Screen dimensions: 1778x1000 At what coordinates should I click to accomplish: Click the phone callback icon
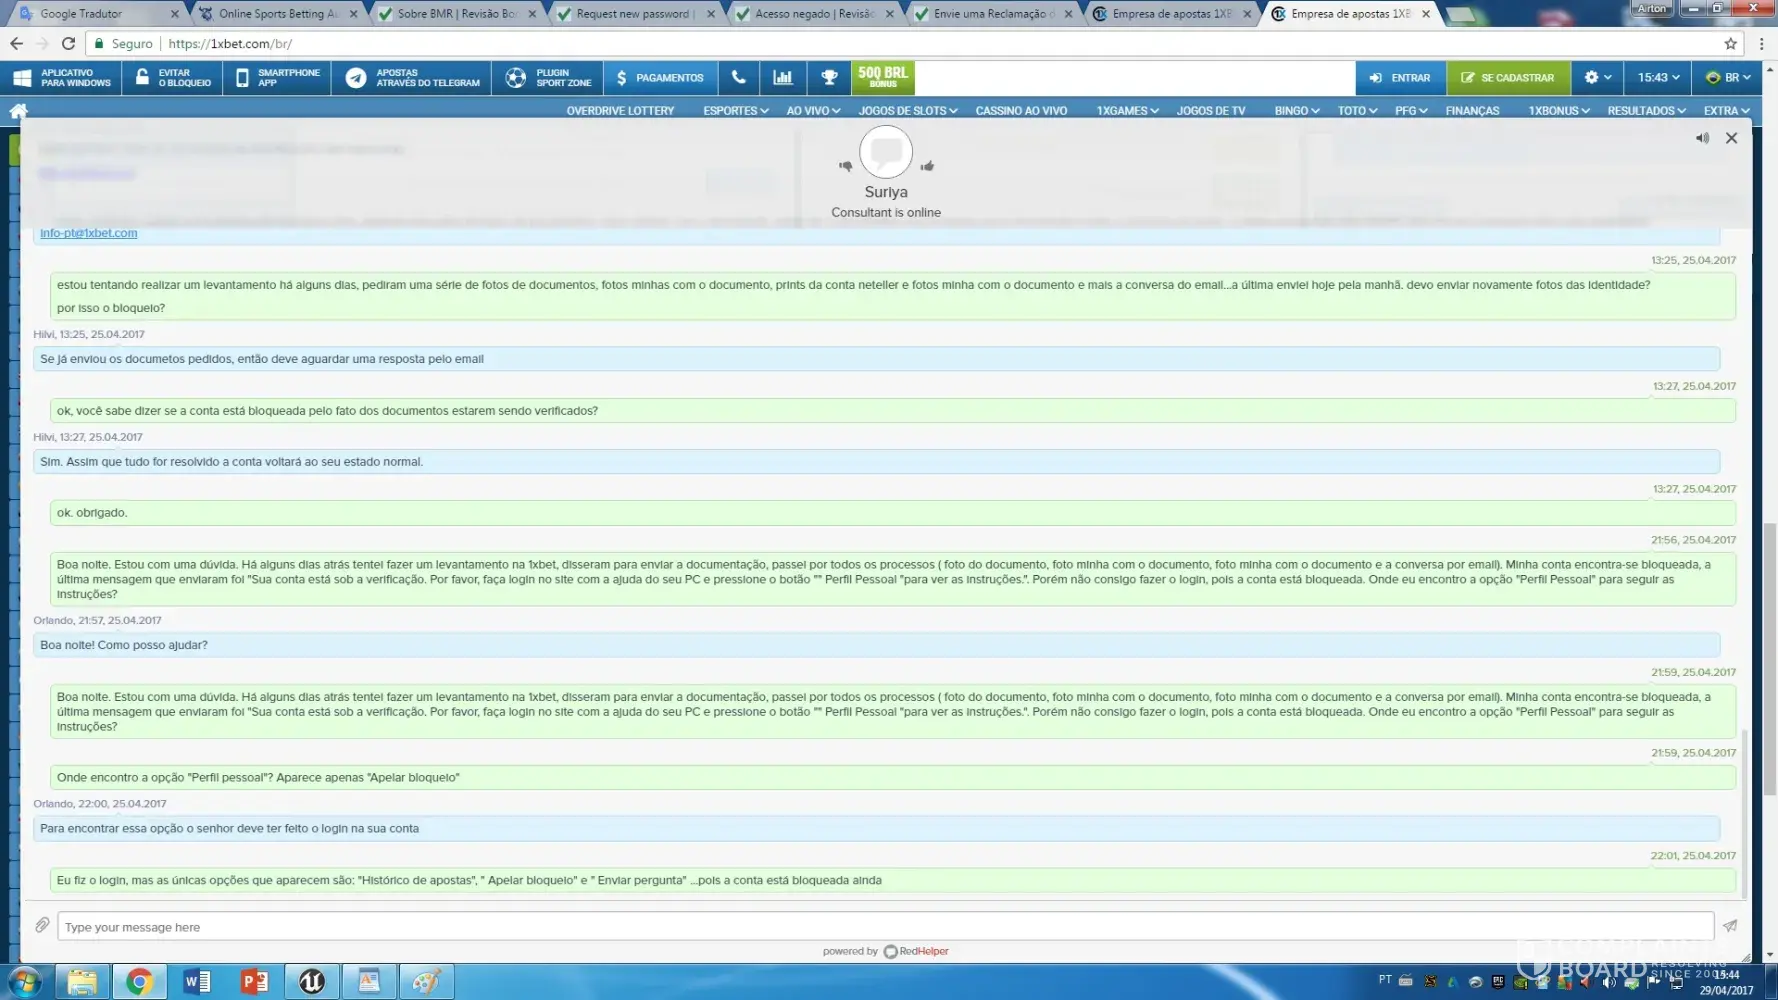pyautogui.click(x=738, y=78)
